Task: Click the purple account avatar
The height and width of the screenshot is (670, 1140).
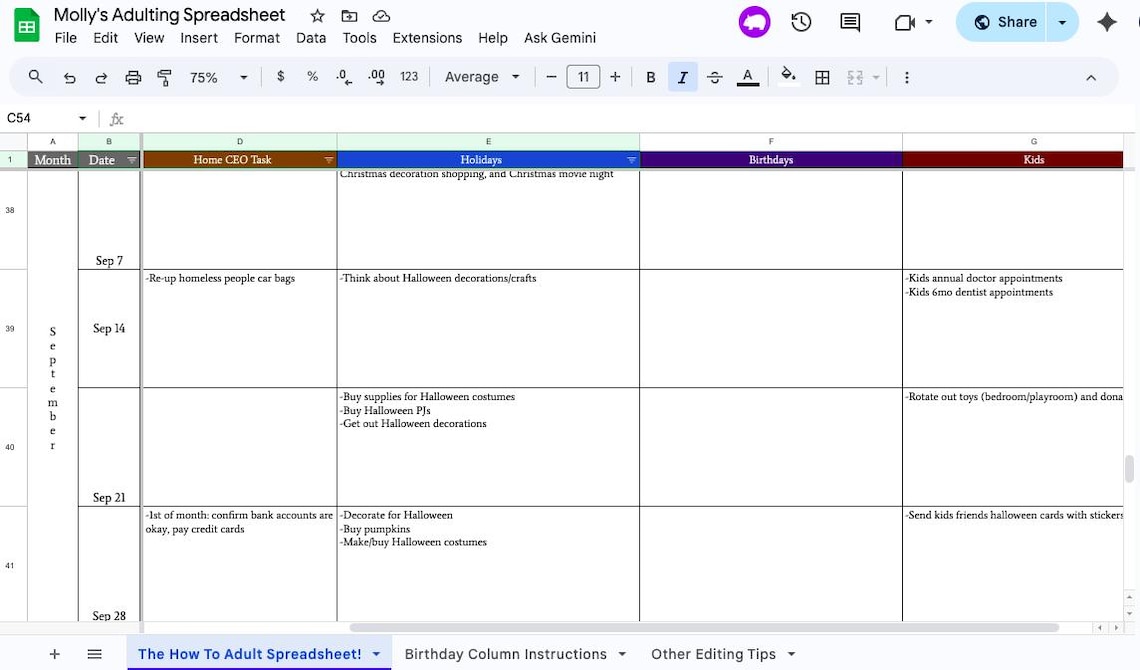Action: pyautogui.click(x=754, y=22)
